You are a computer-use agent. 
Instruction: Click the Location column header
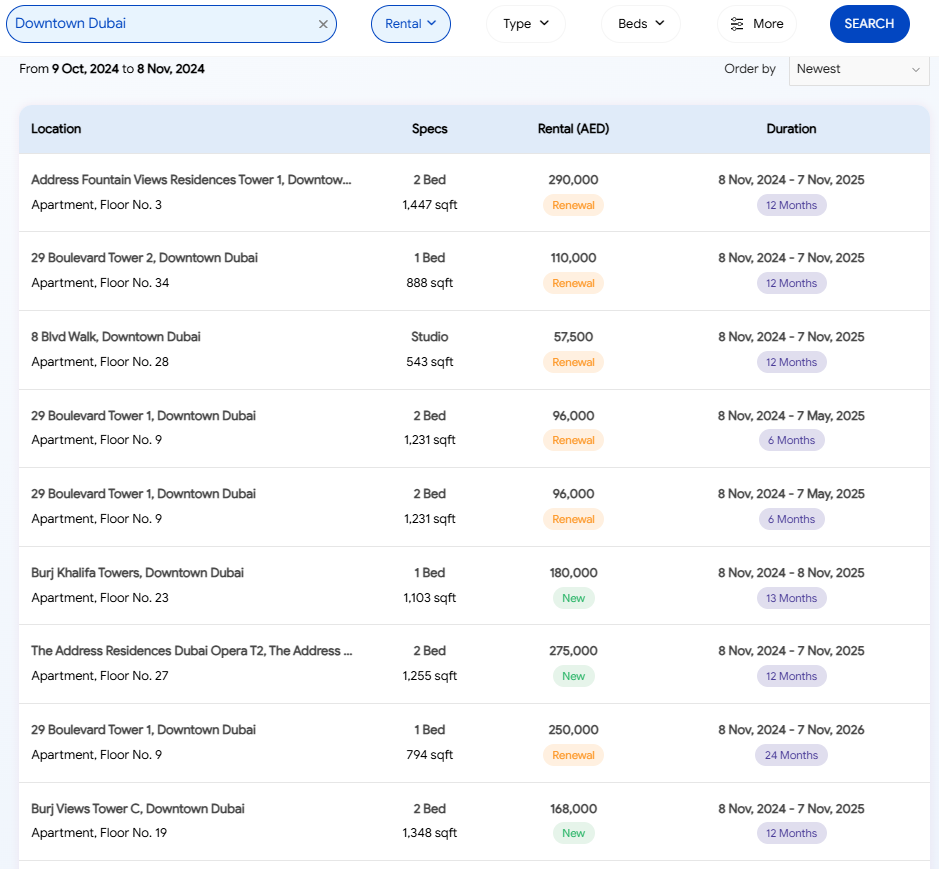[x=56, y=129]
